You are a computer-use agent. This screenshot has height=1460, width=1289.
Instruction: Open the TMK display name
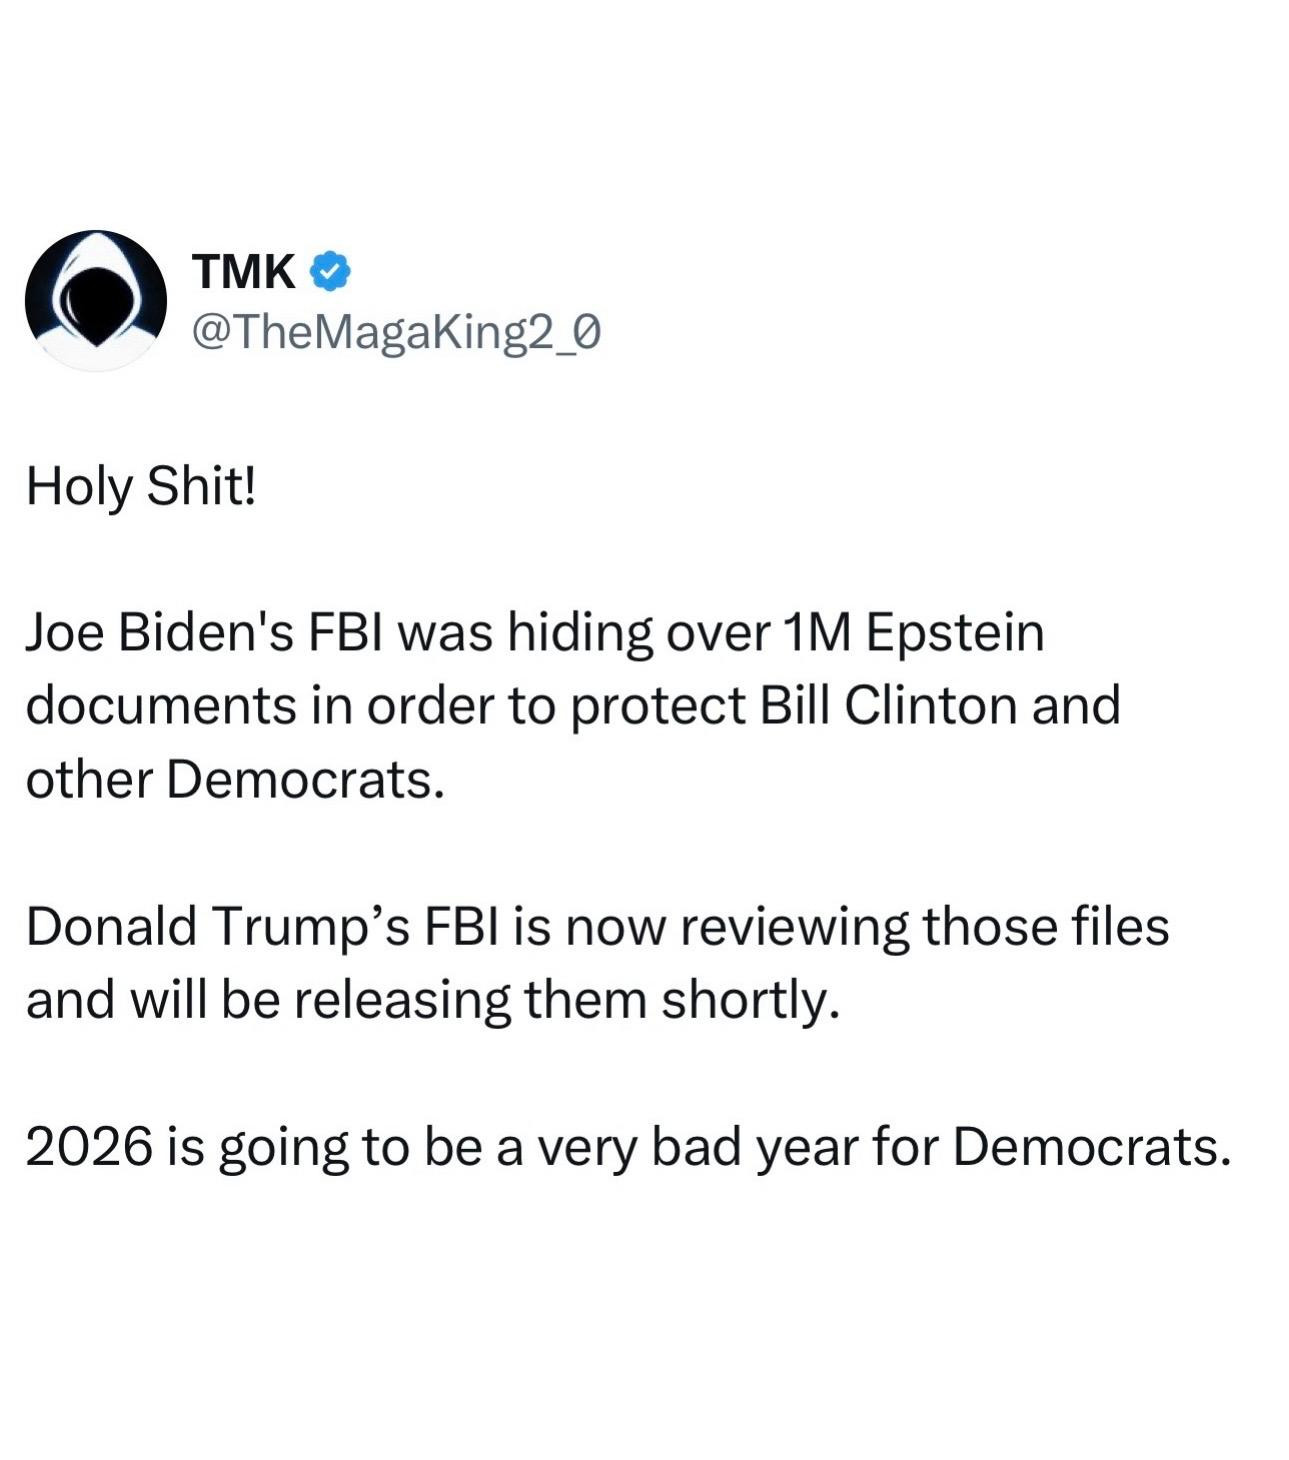pos(243,271)
